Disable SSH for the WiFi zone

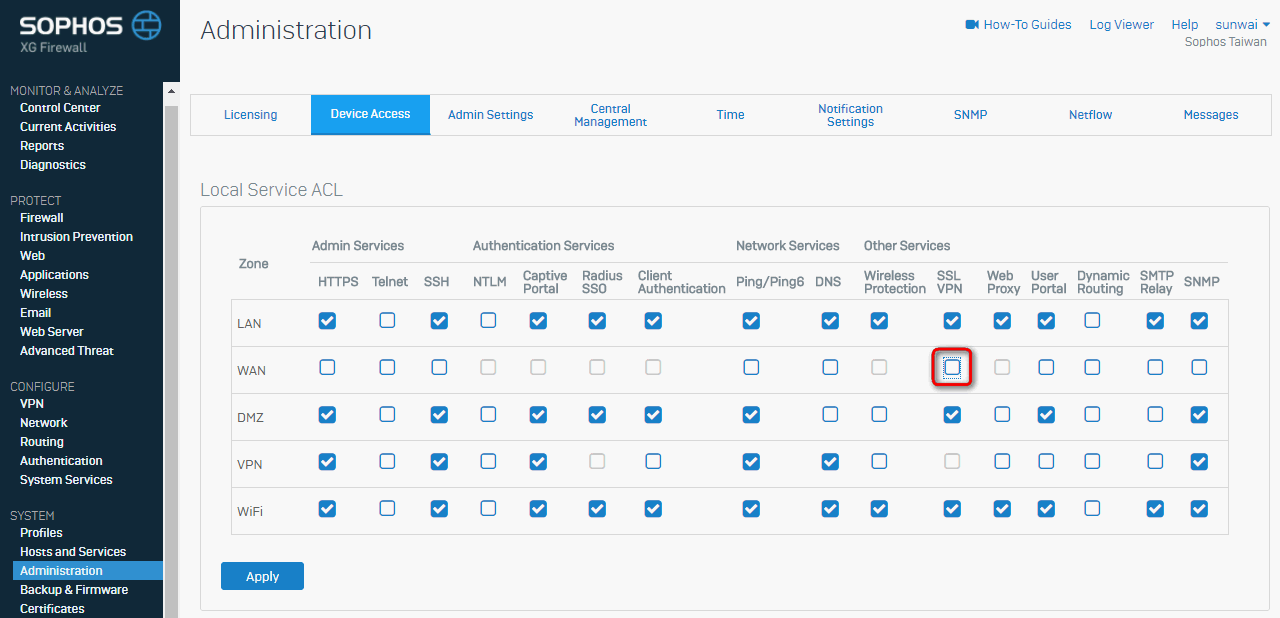439,508
